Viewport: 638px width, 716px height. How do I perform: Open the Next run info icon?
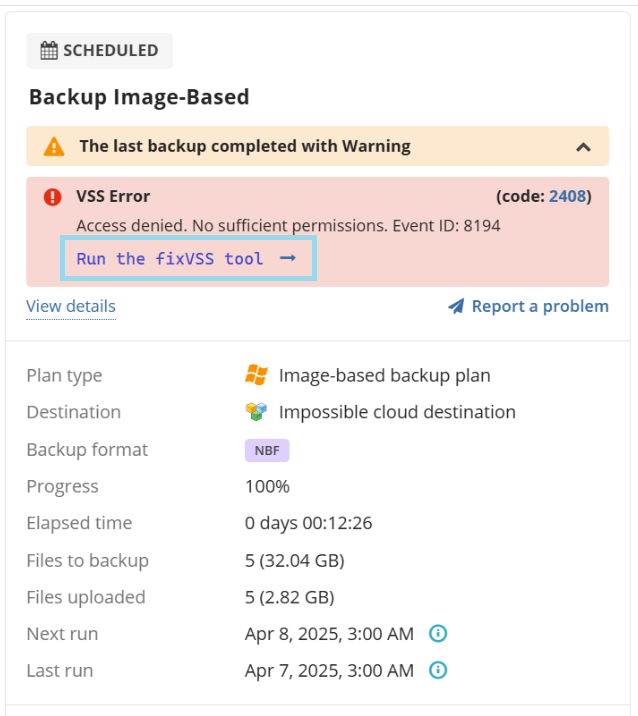click(x=438, y=633)
